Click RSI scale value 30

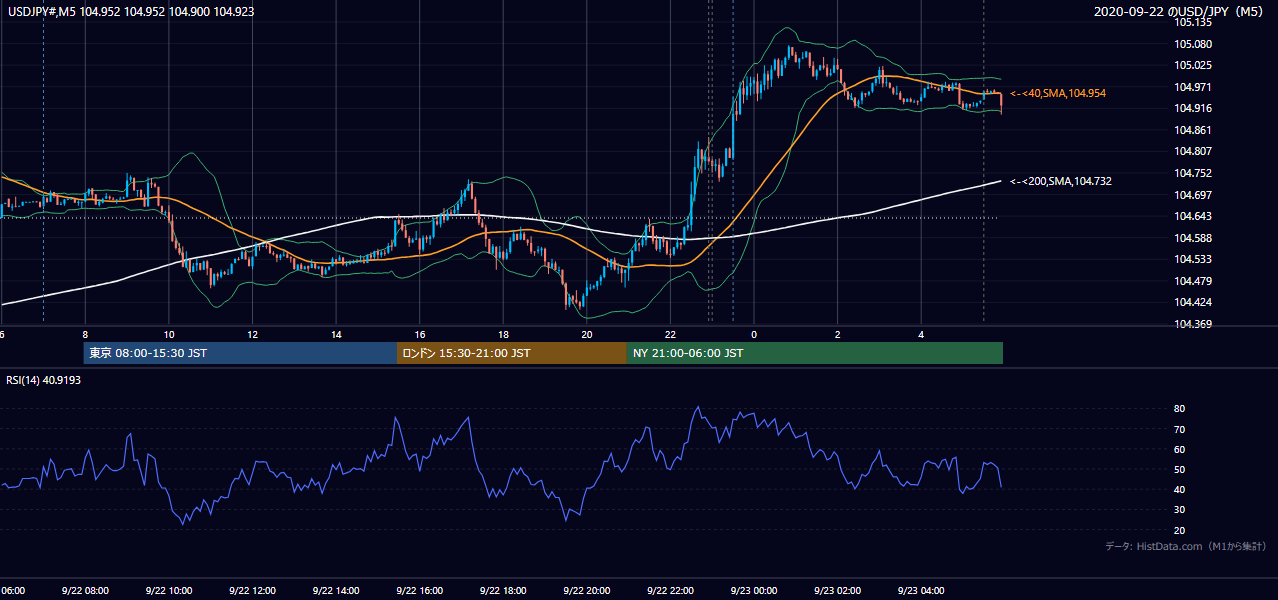pos(1180,510)
